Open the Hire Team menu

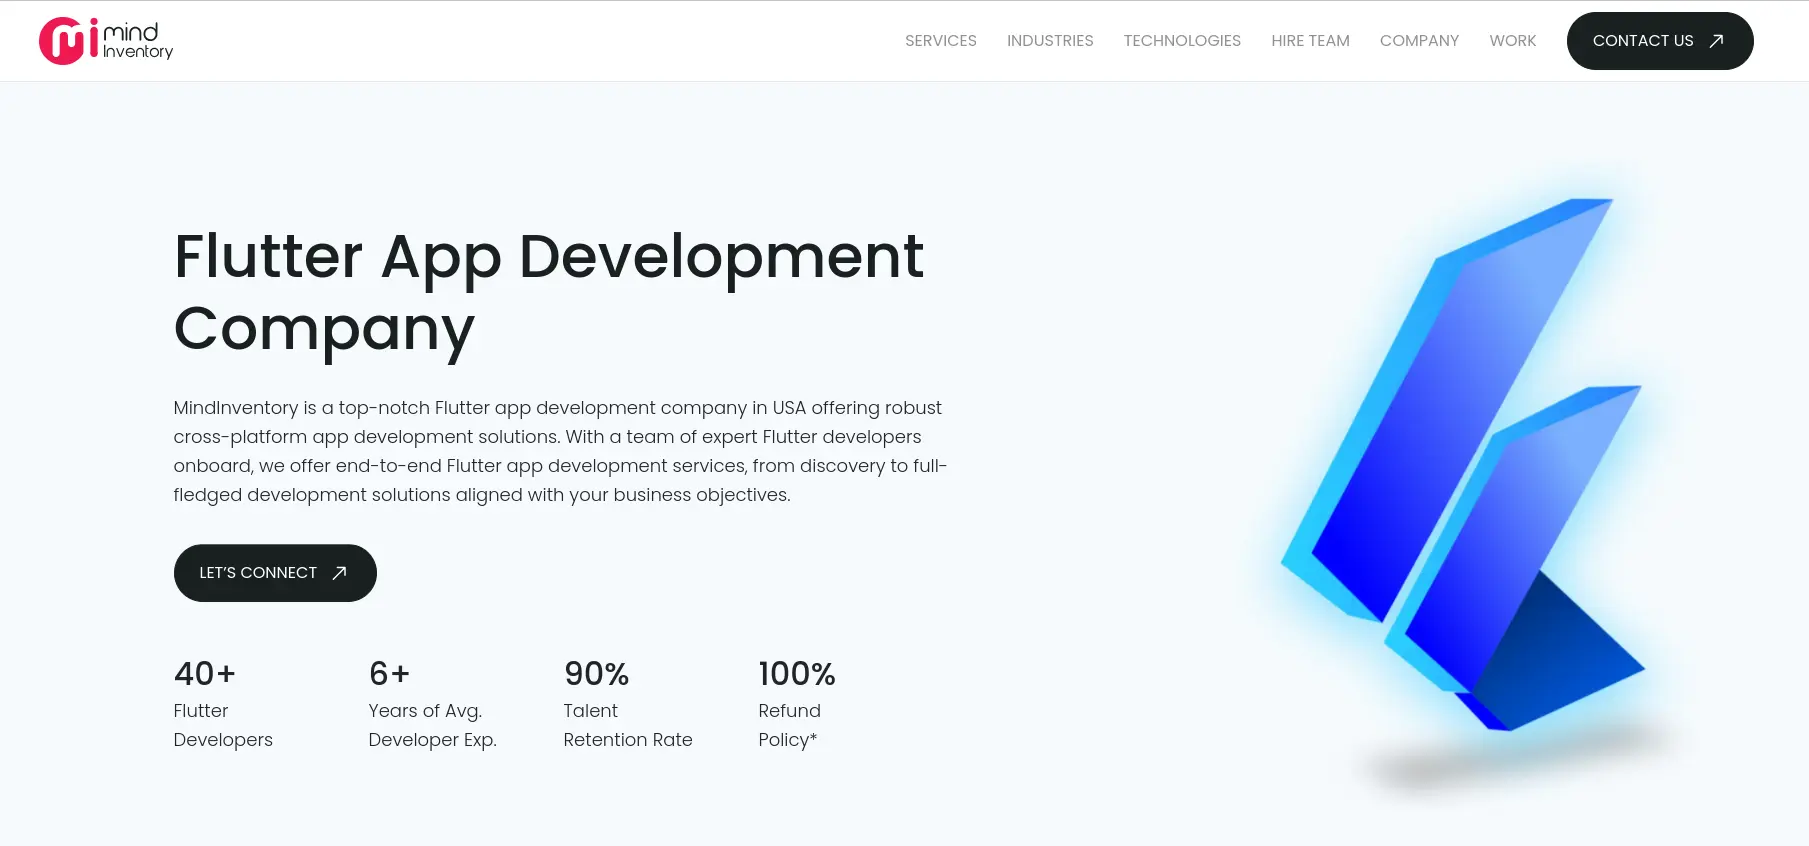(x=1310, y=41)
